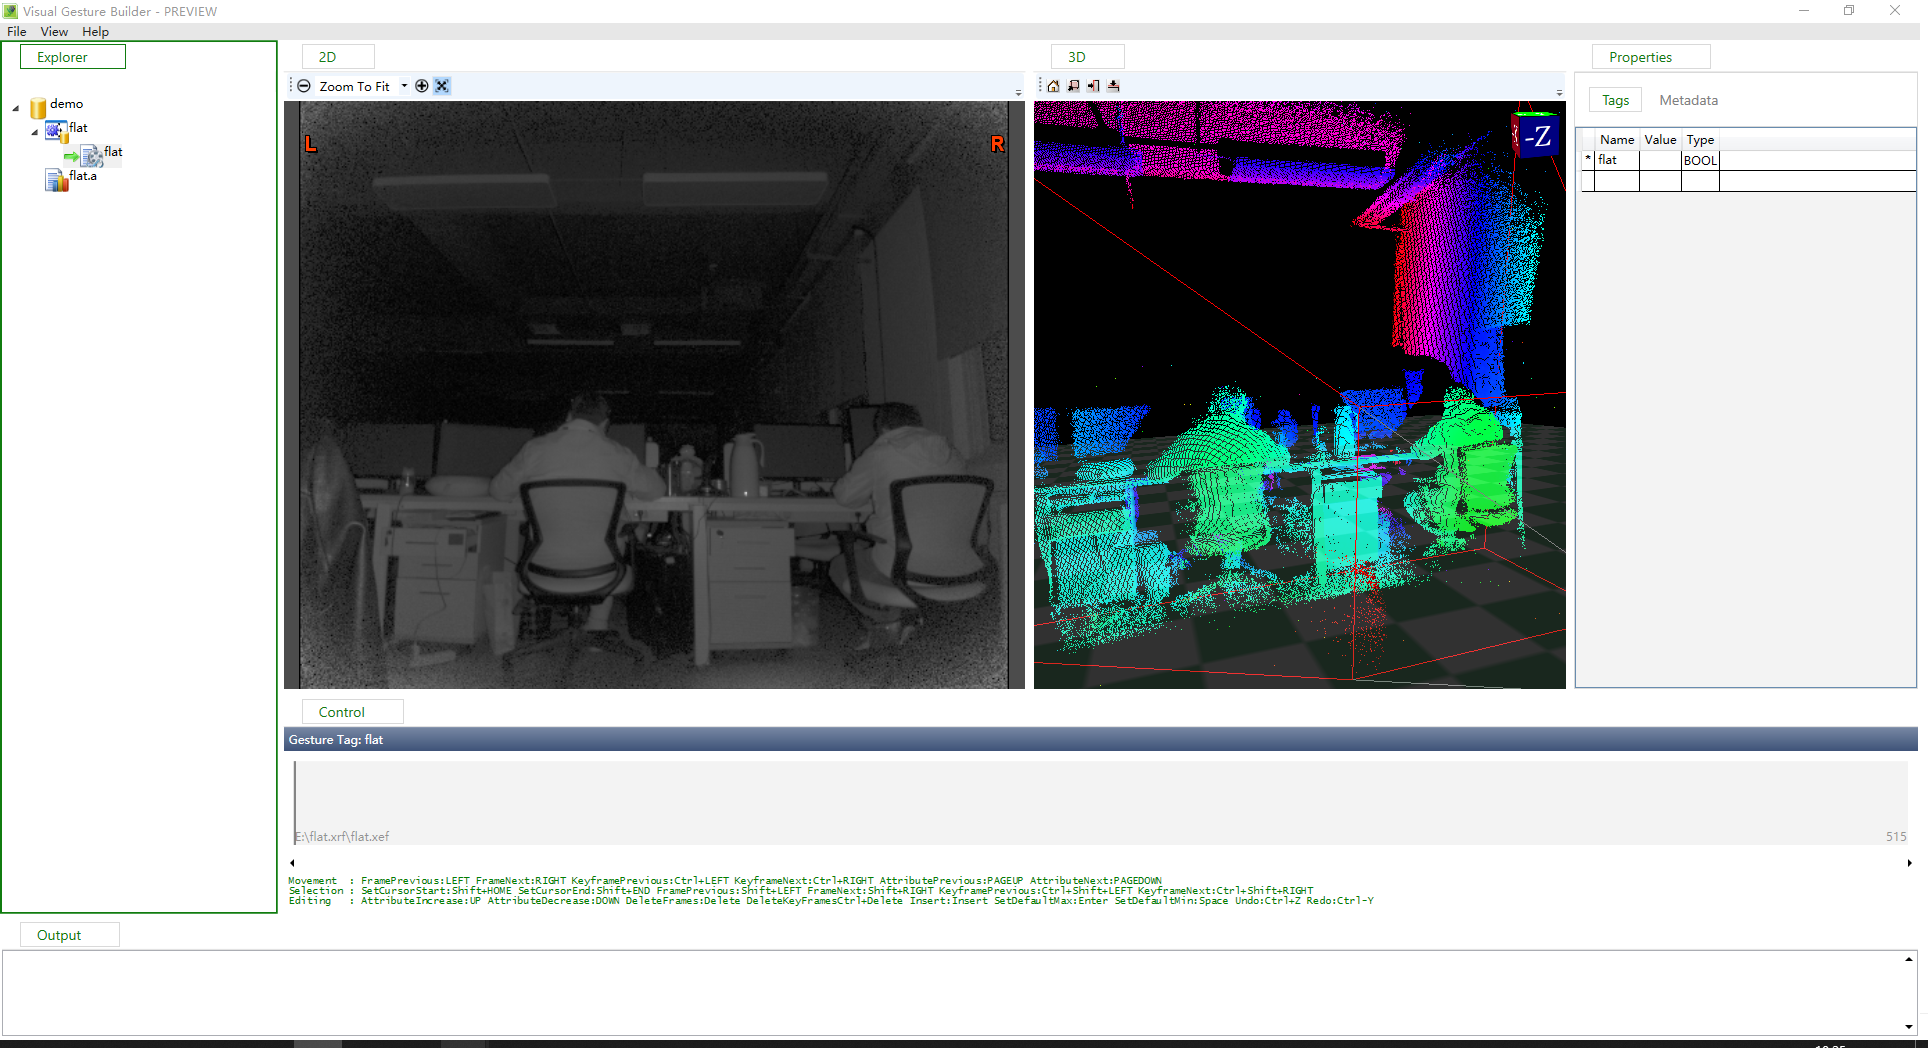Click the third 3D toolbar icon
Screen dimensions: 1928x1048
(1093, 86)
